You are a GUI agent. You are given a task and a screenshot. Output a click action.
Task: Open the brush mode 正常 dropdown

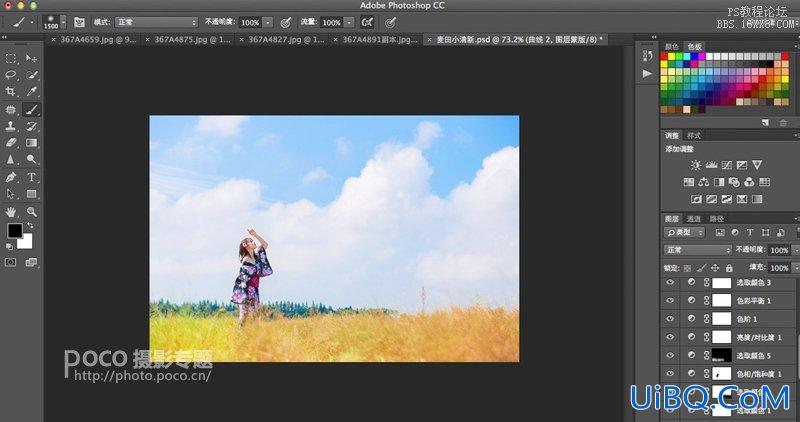[156, 22]
